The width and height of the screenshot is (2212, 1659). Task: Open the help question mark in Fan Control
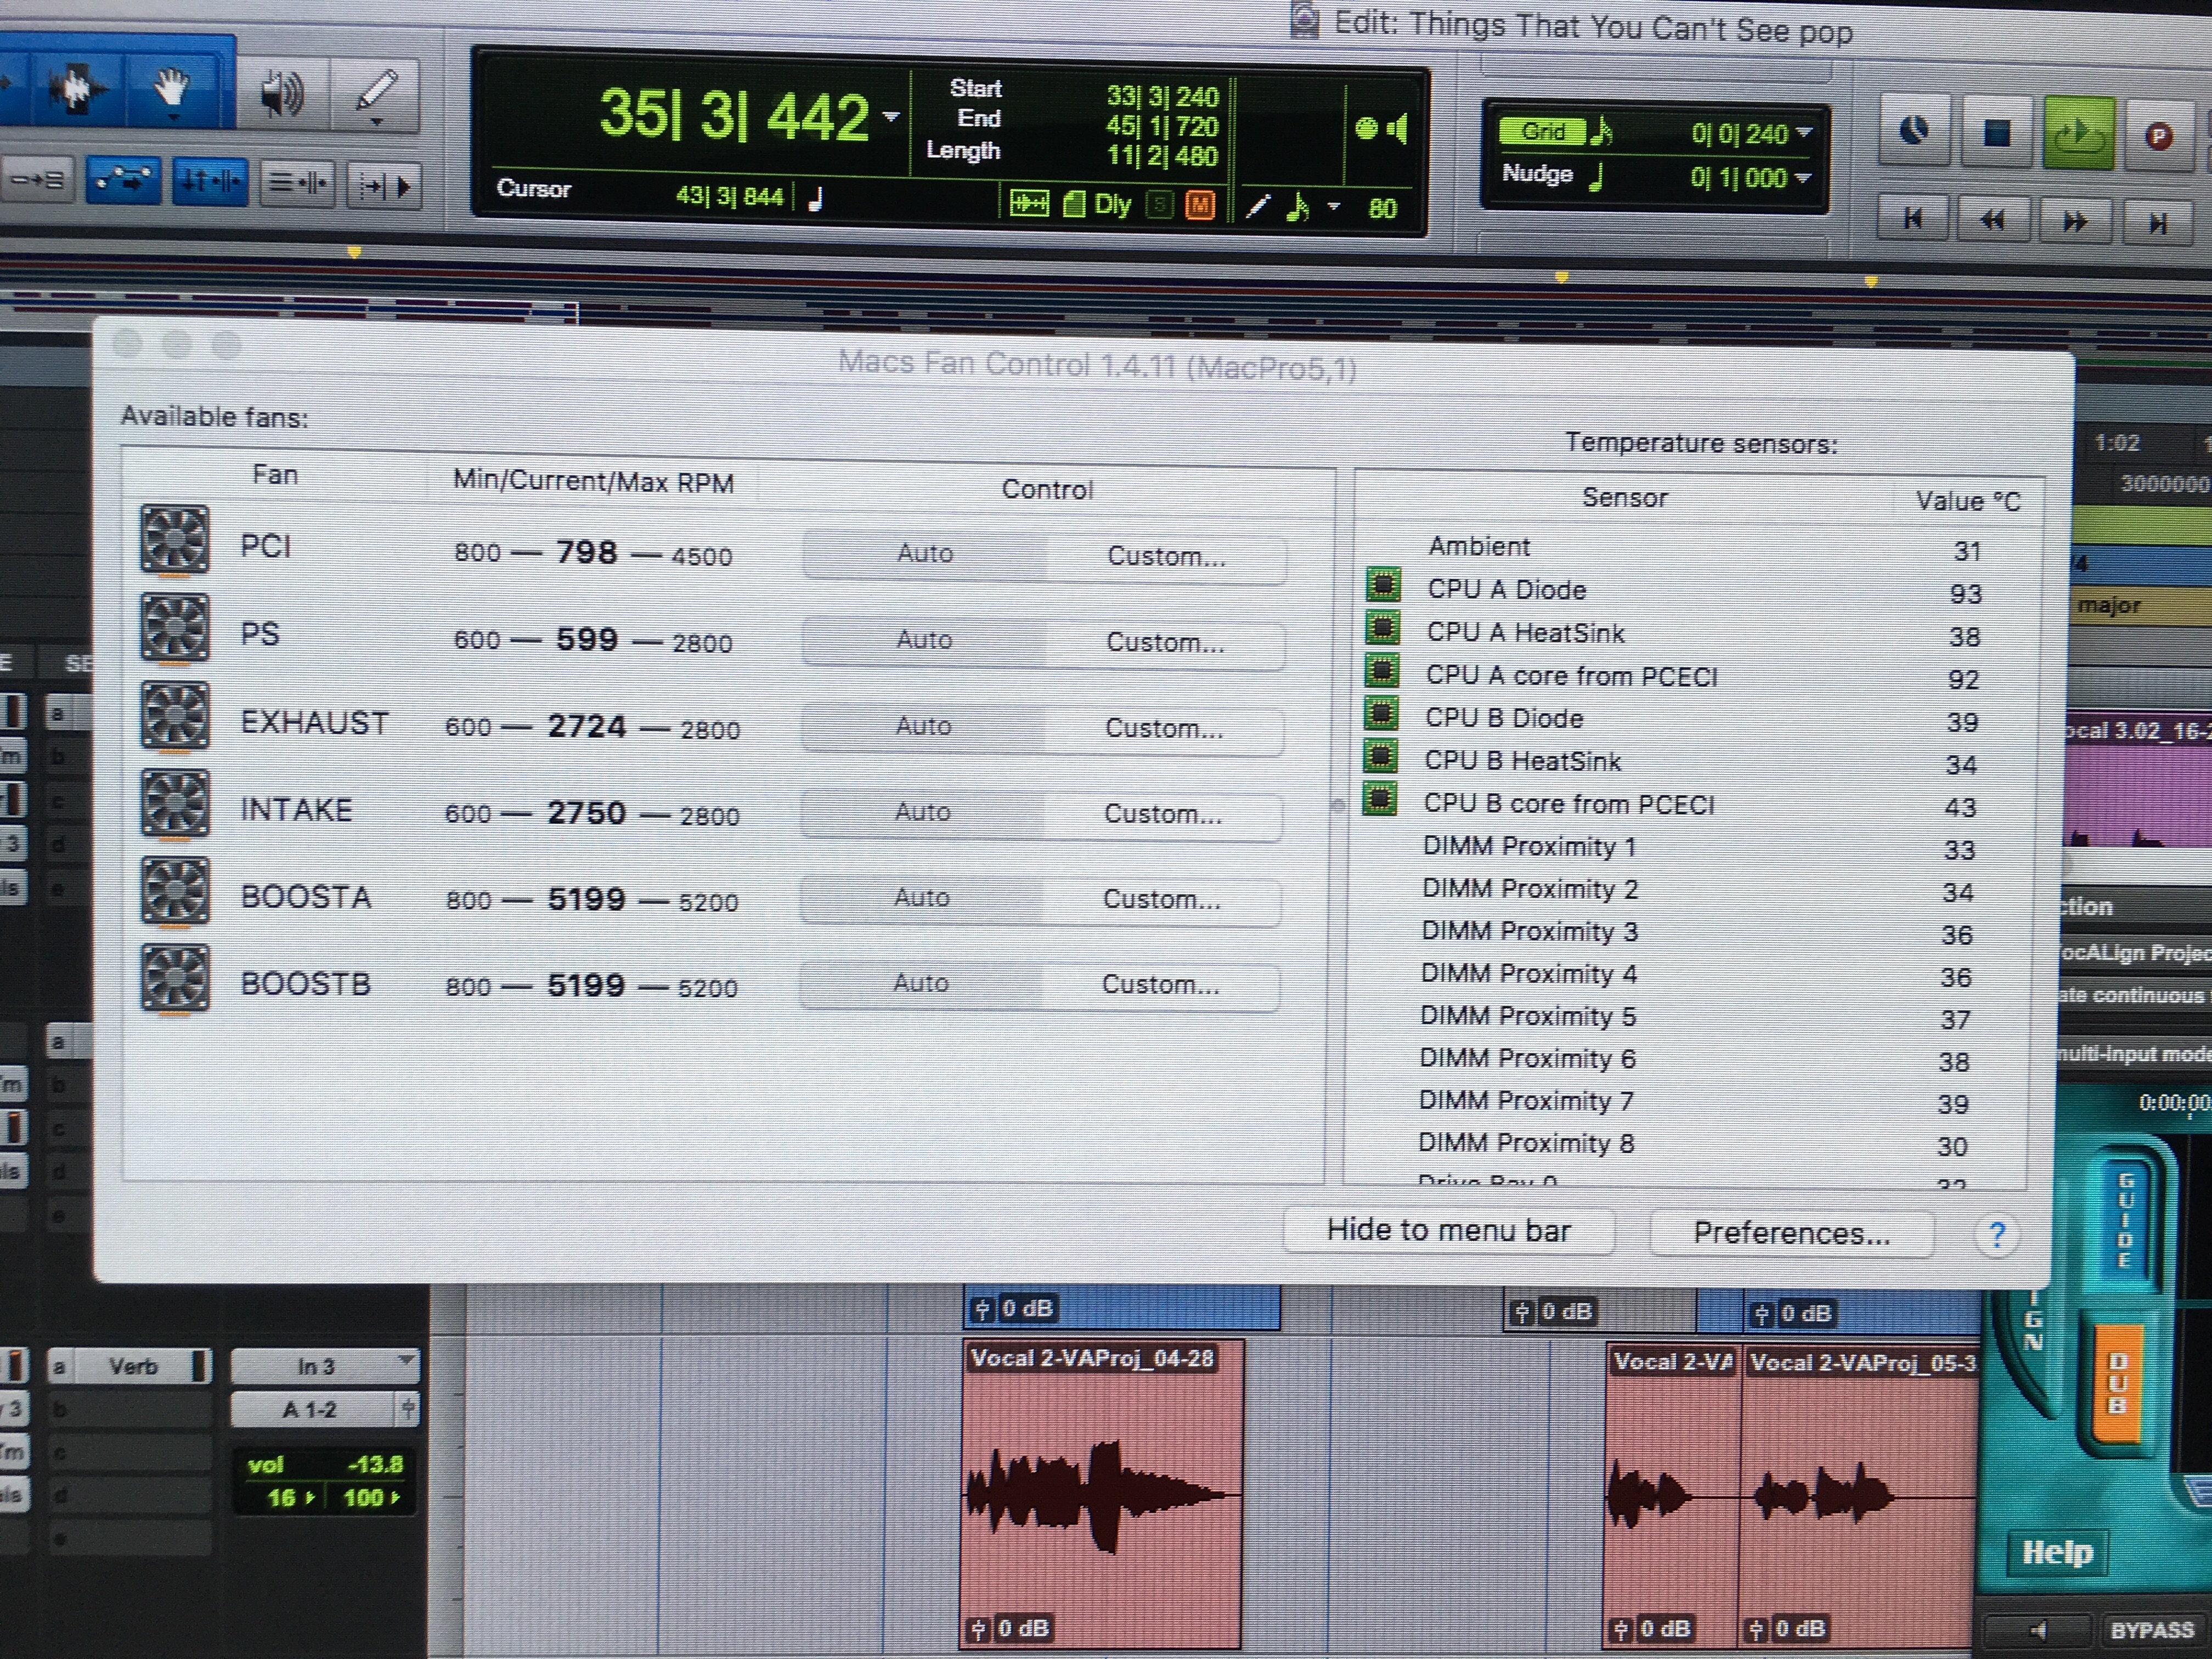[1996, 1235]
